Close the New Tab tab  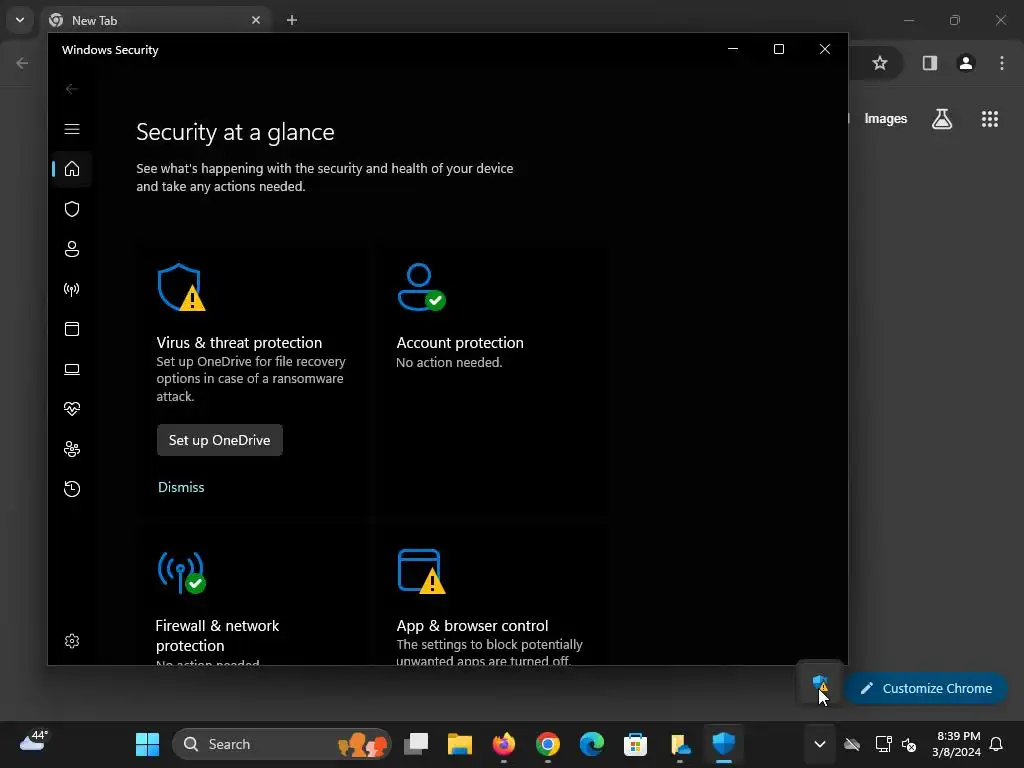256,20
